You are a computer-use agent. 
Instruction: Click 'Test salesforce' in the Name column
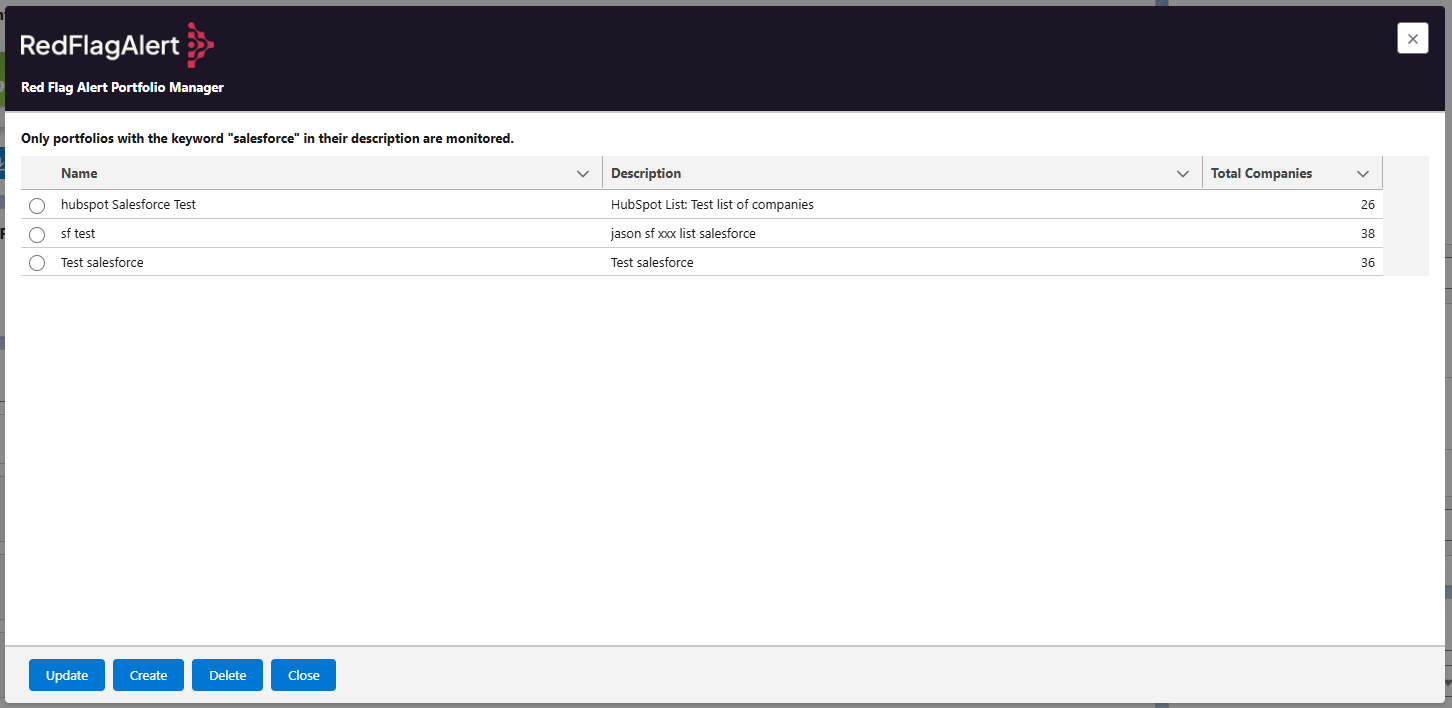pos(102,262)
